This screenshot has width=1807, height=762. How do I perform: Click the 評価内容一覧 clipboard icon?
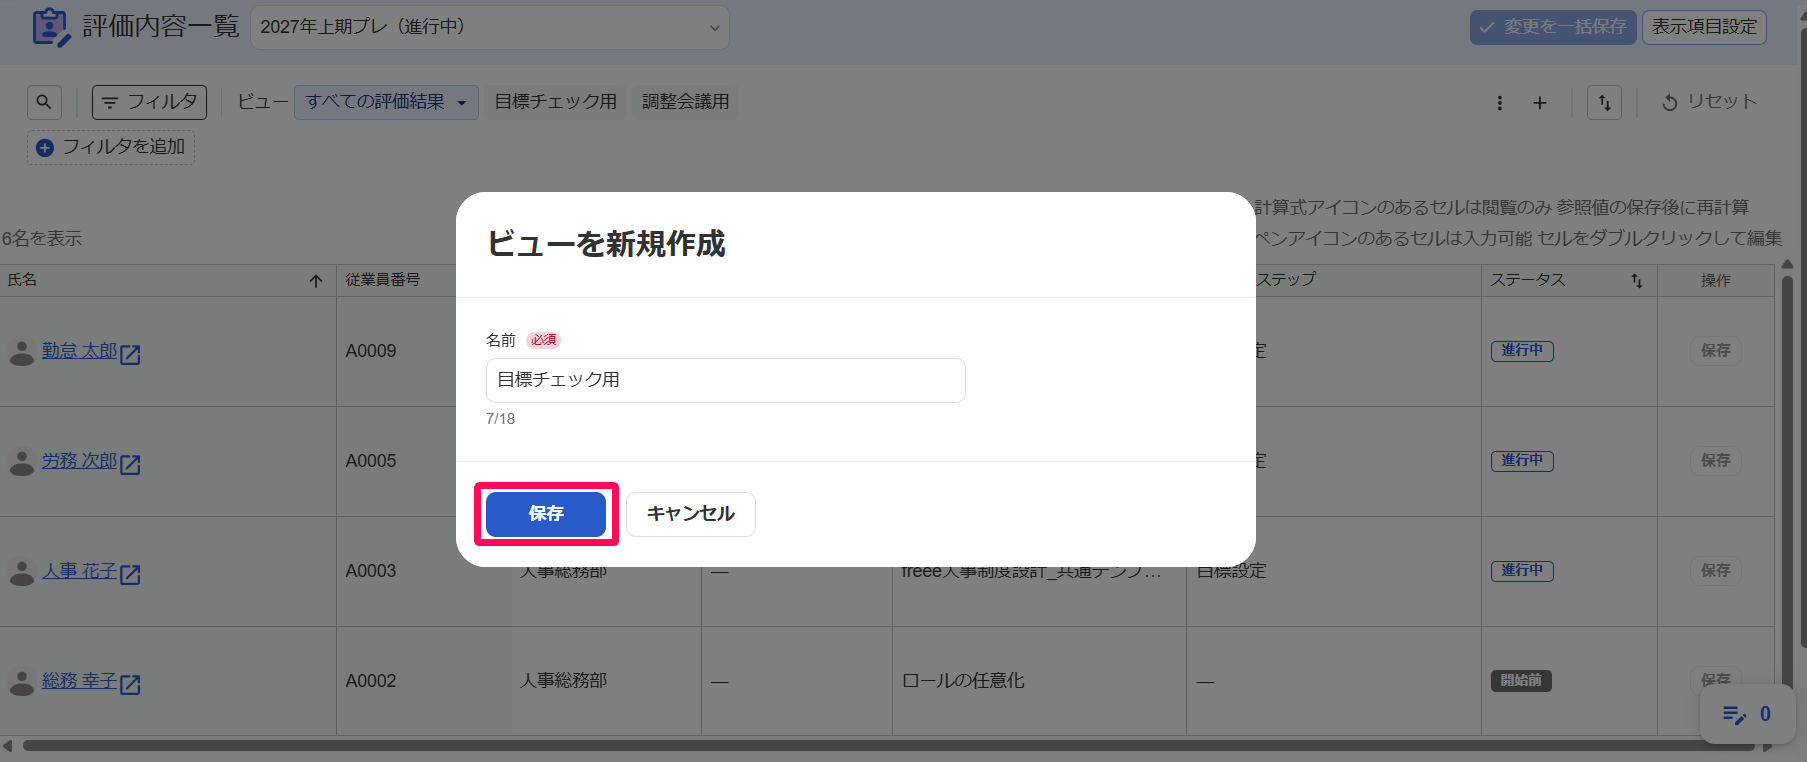point(51,27)
